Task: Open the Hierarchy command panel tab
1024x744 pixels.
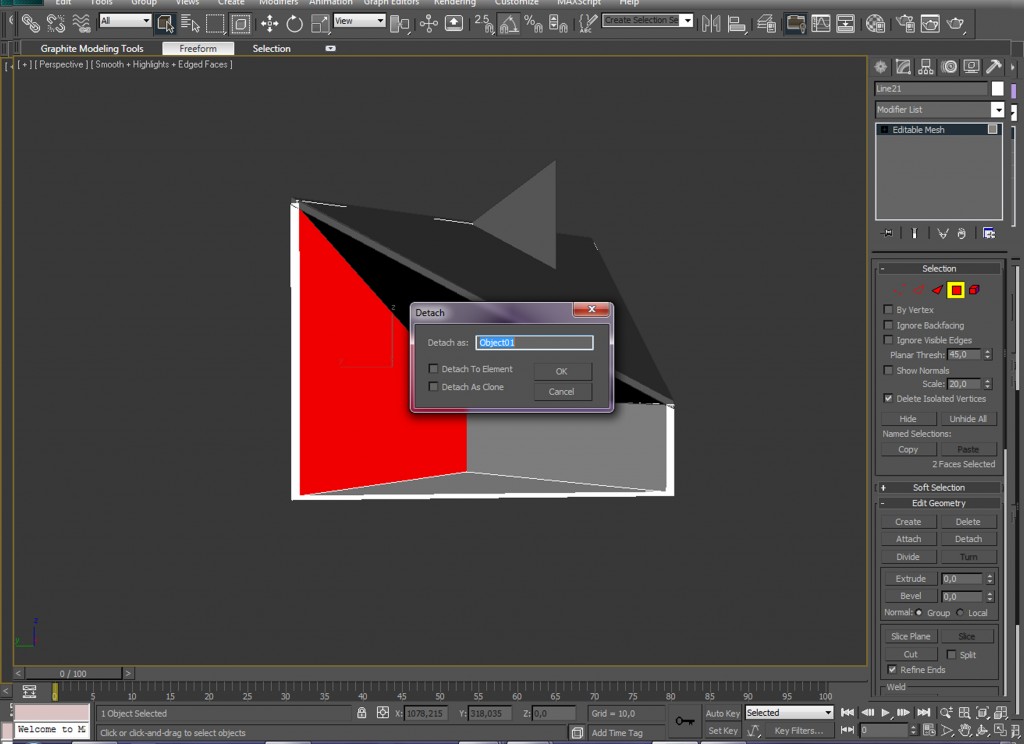Action: 926,67
